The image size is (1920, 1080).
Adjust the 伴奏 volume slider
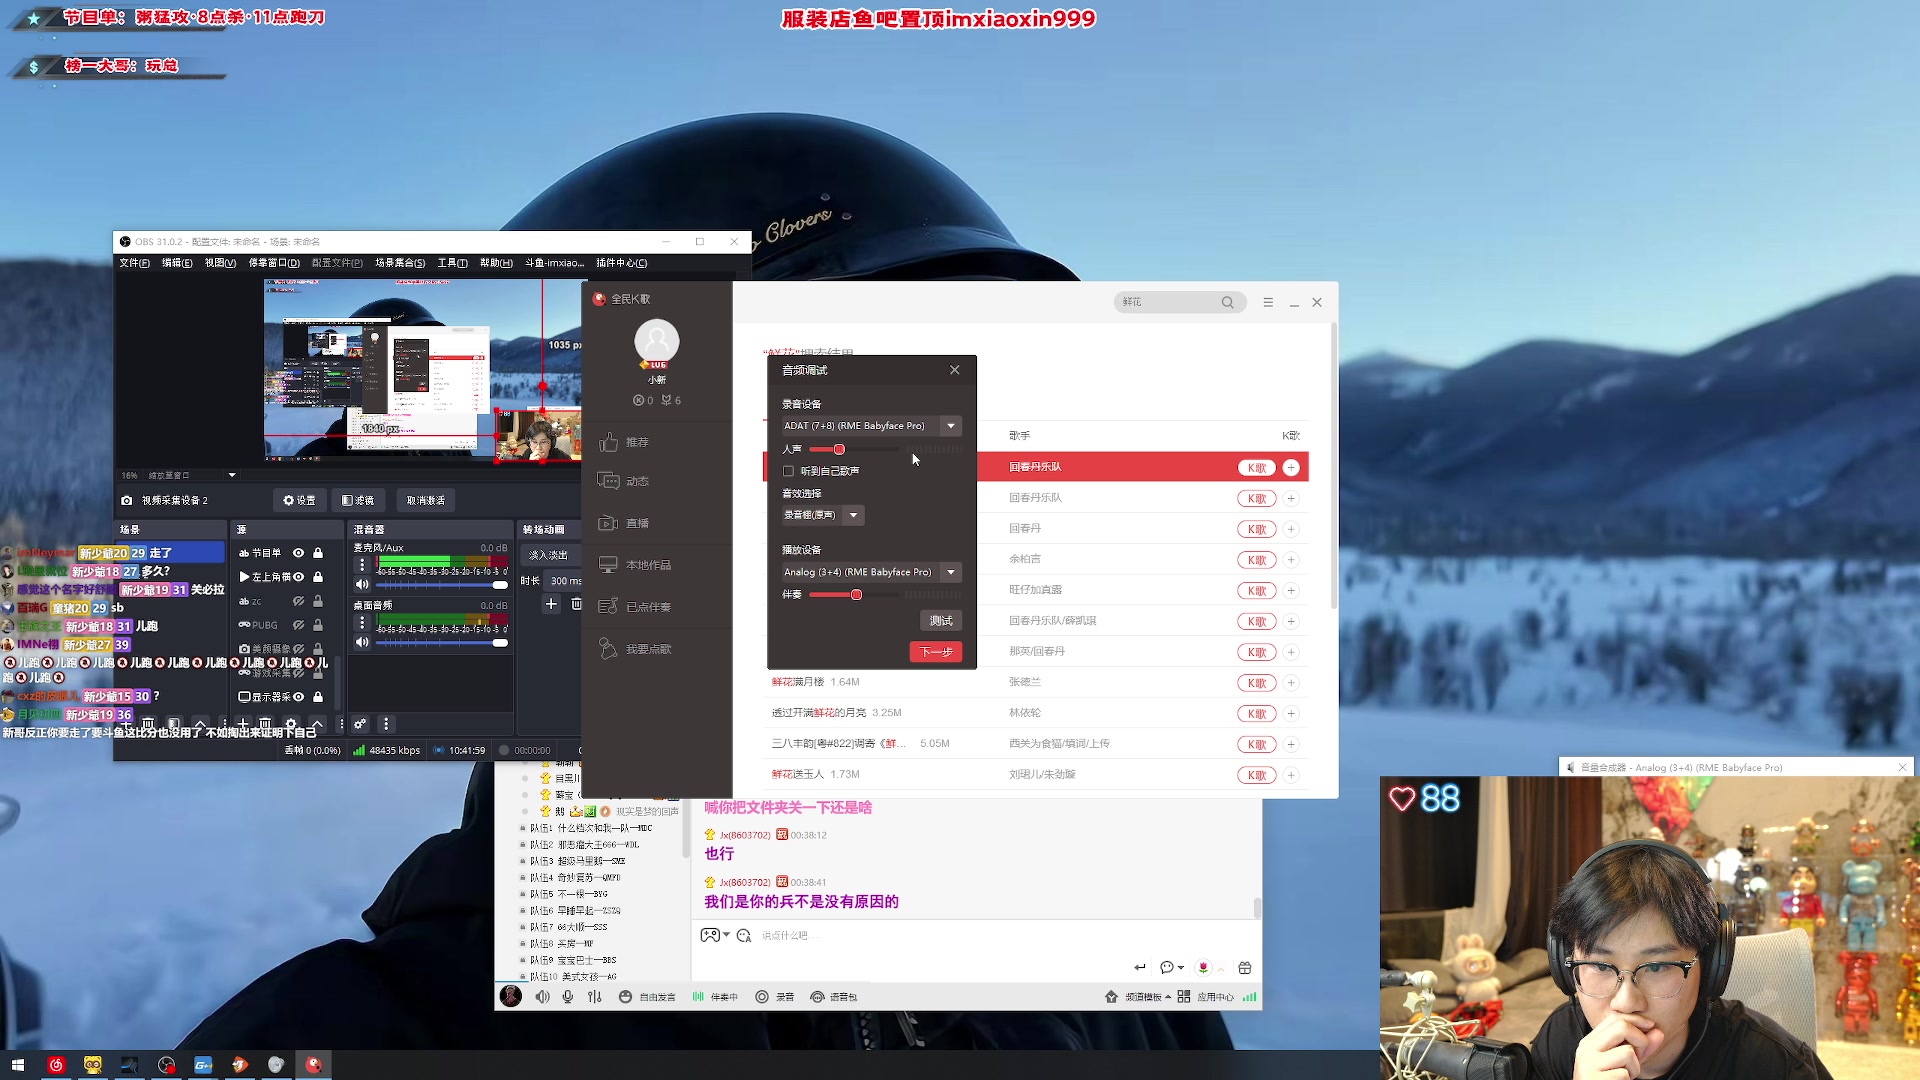(x=856, y=595)
